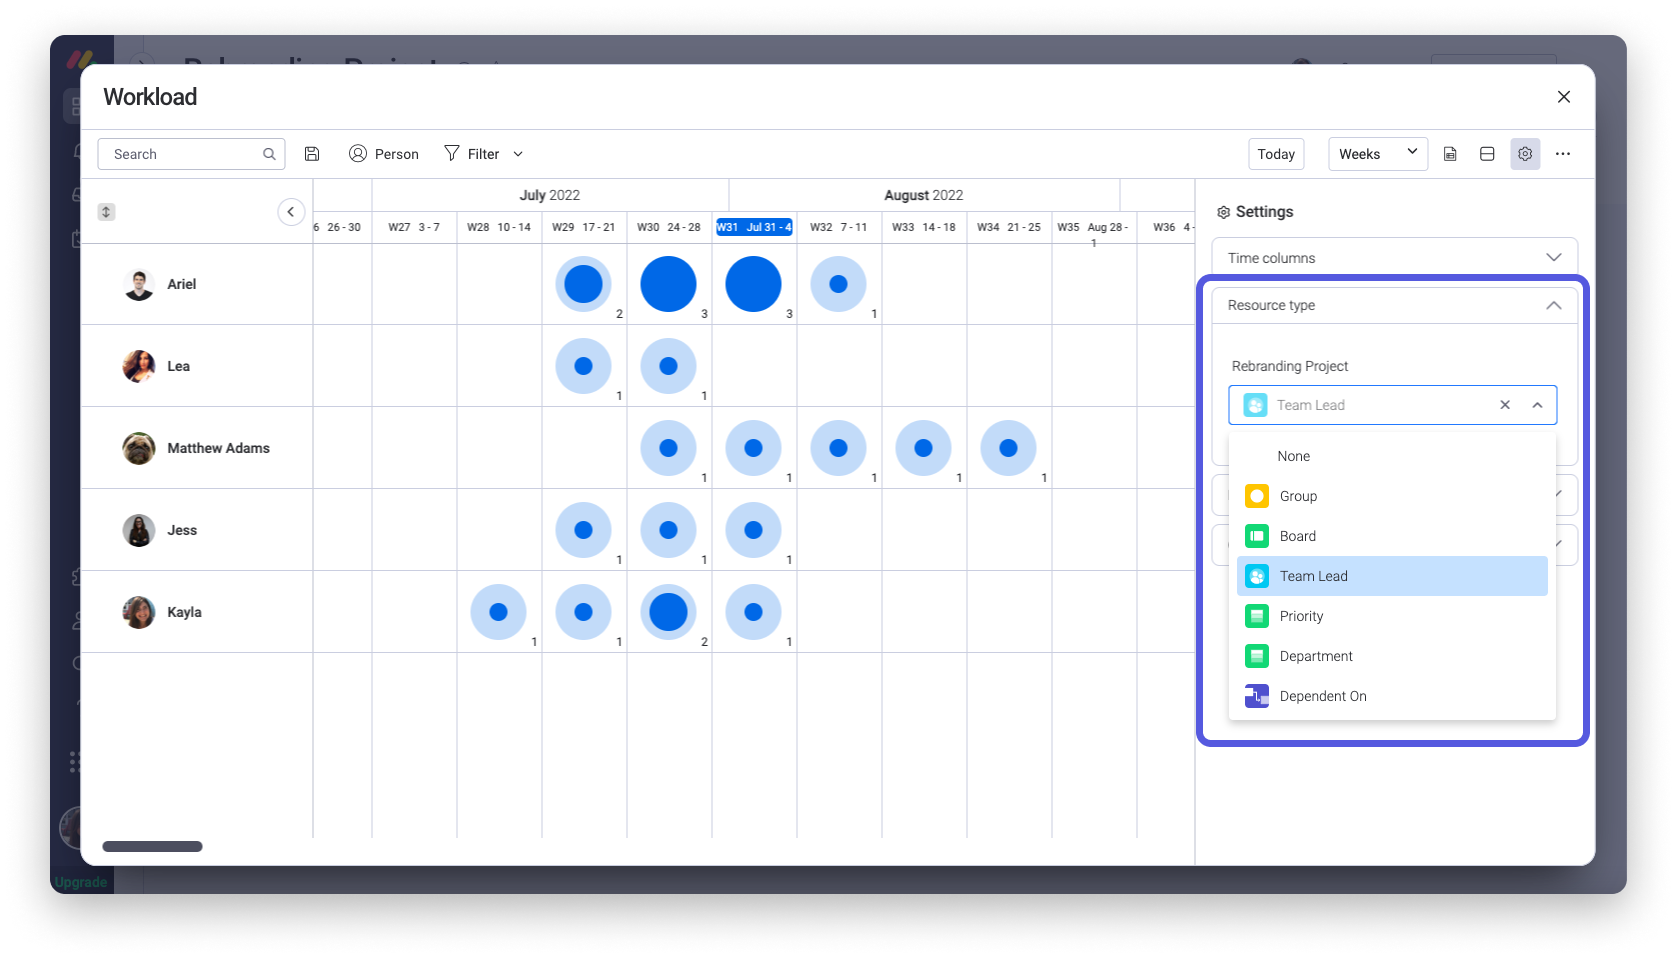
Task: Click the Board option's green icon
Action: click(1257, 536)
